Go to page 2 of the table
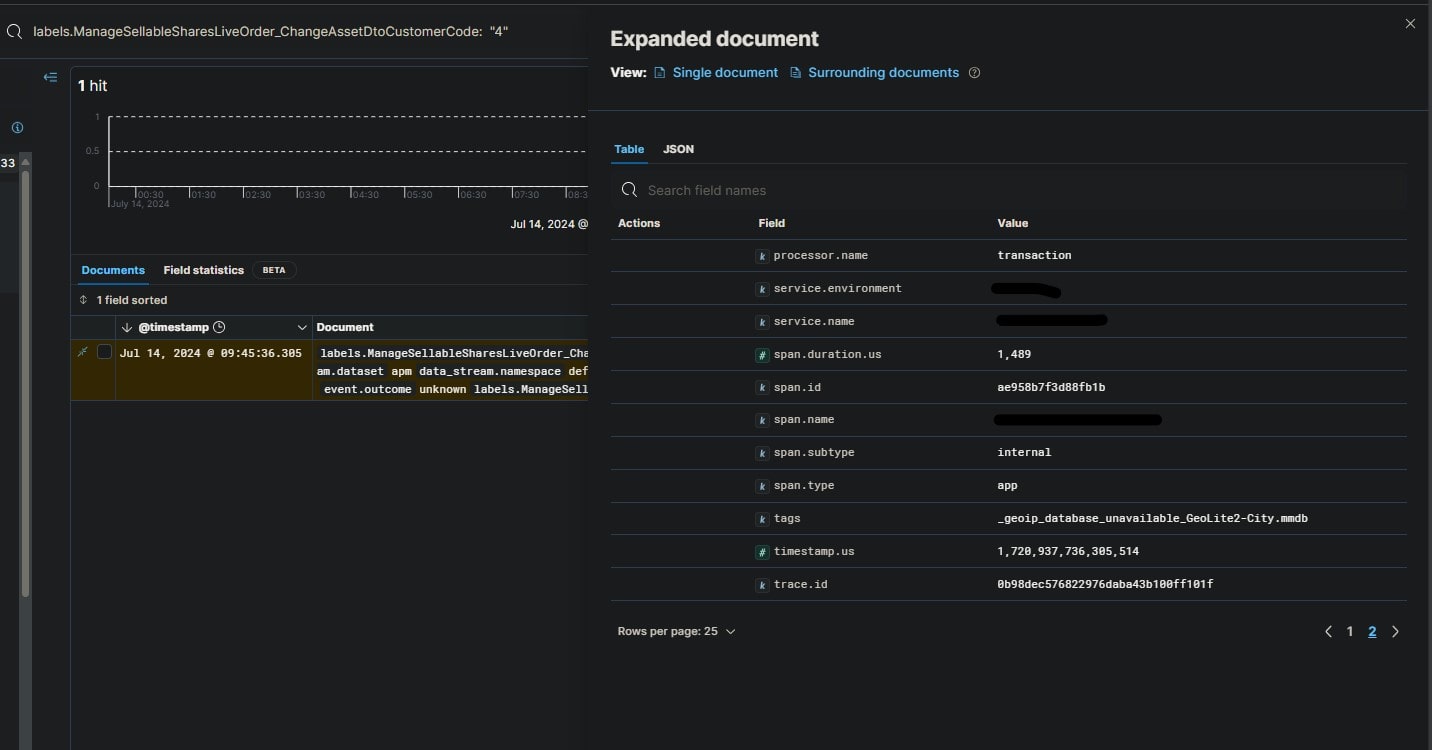 pyautogui.click(x=1372, y=631)
